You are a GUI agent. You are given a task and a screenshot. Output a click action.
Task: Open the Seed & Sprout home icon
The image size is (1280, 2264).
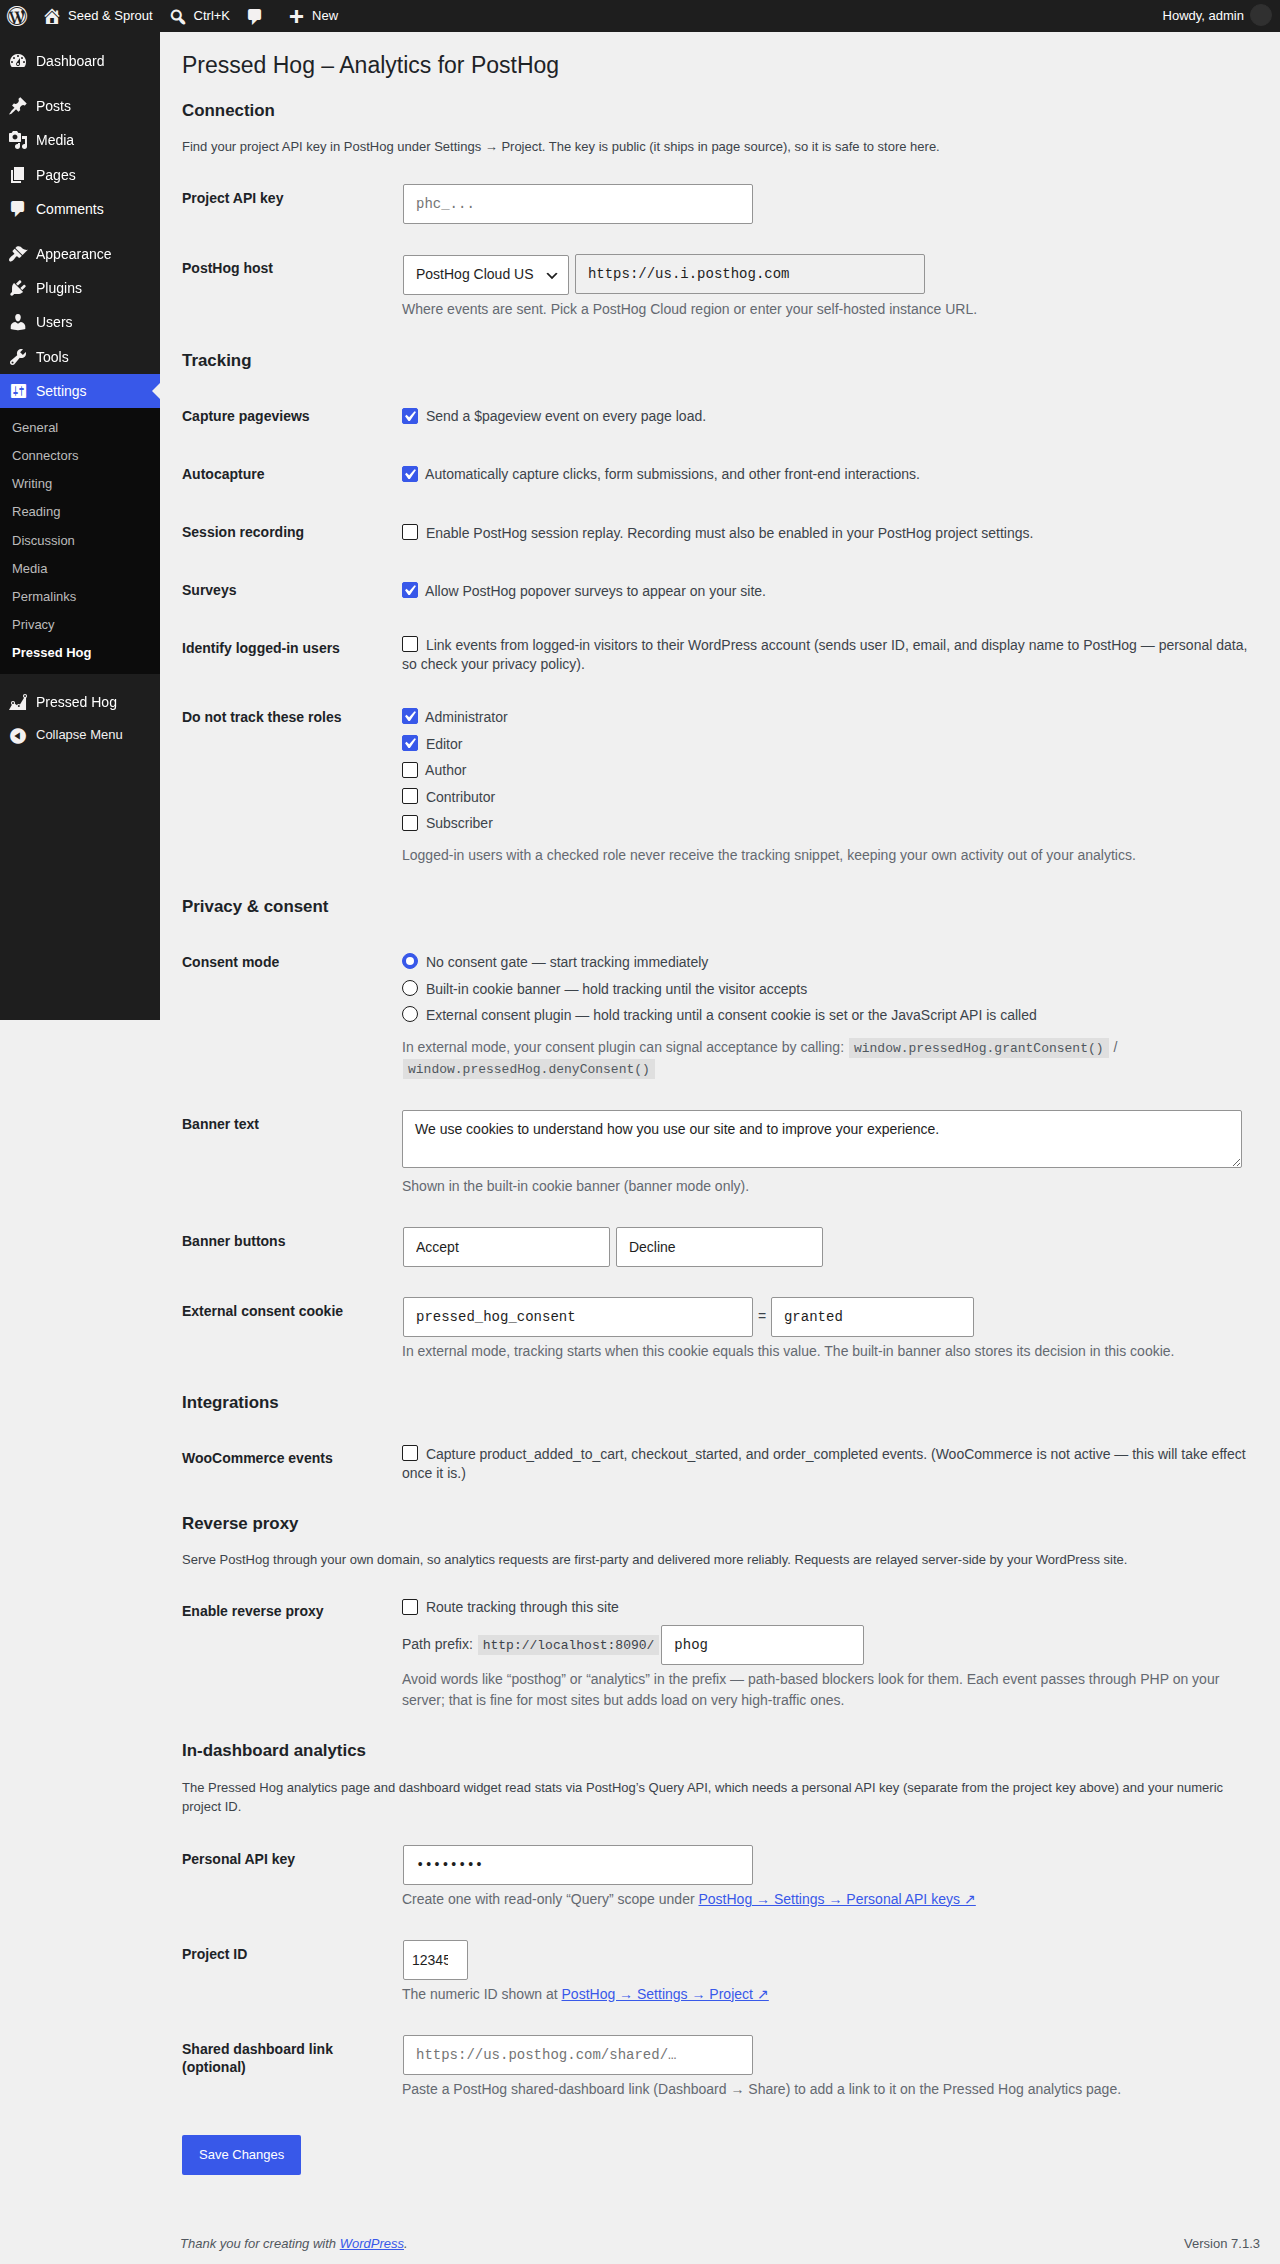[x=52, y=16]
